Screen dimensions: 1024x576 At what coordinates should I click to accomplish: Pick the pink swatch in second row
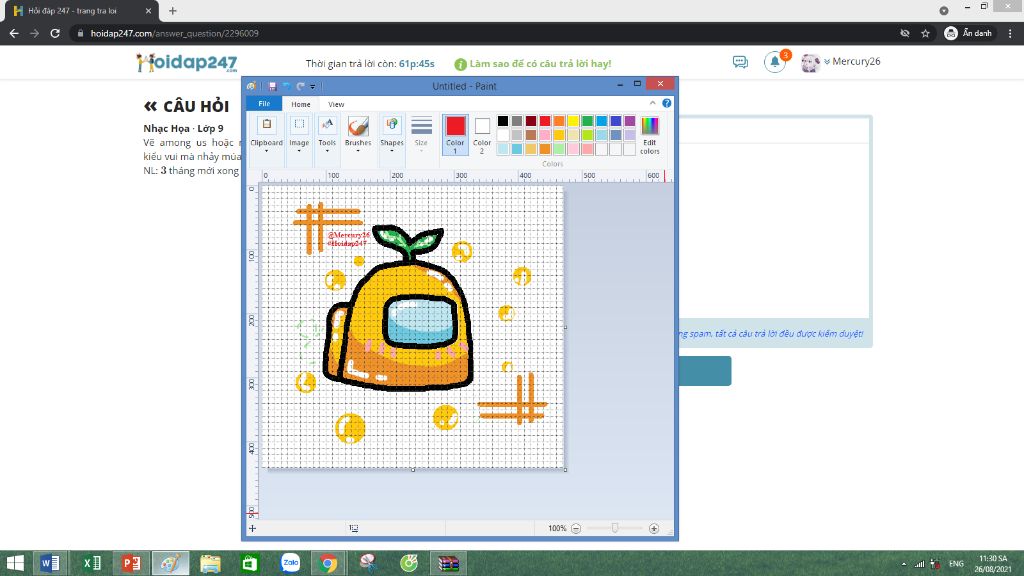click(545, 135)
